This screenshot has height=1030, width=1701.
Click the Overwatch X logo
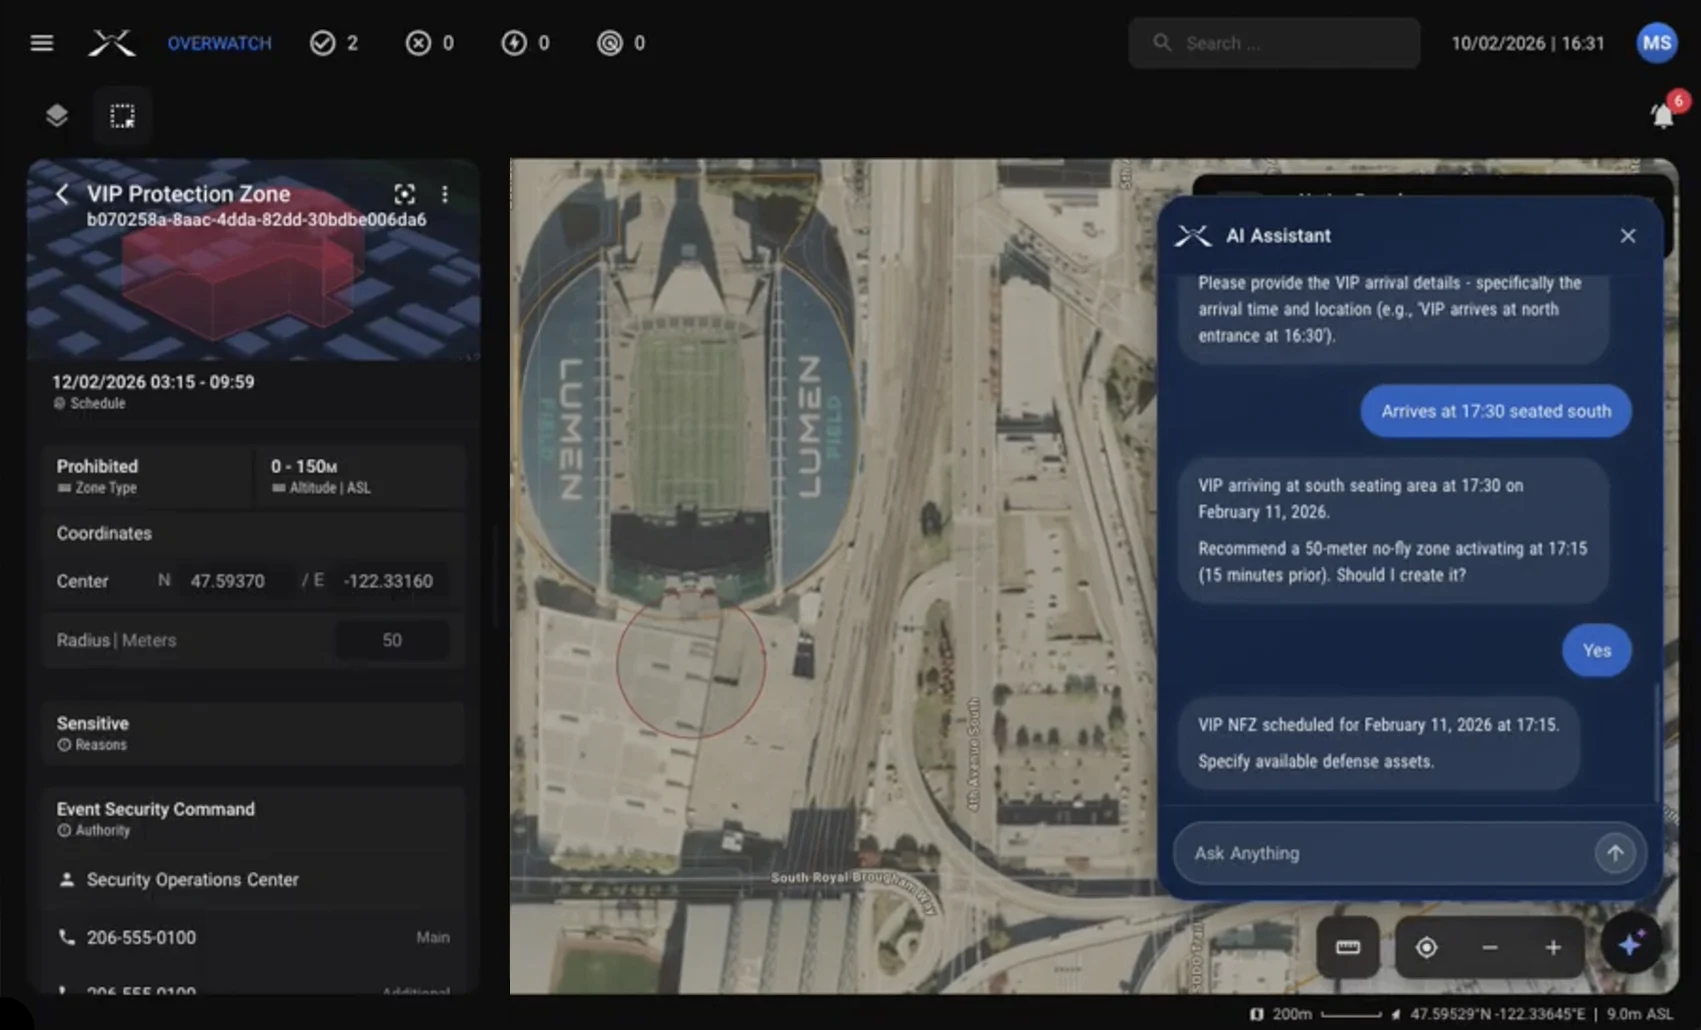click(111, 43)
